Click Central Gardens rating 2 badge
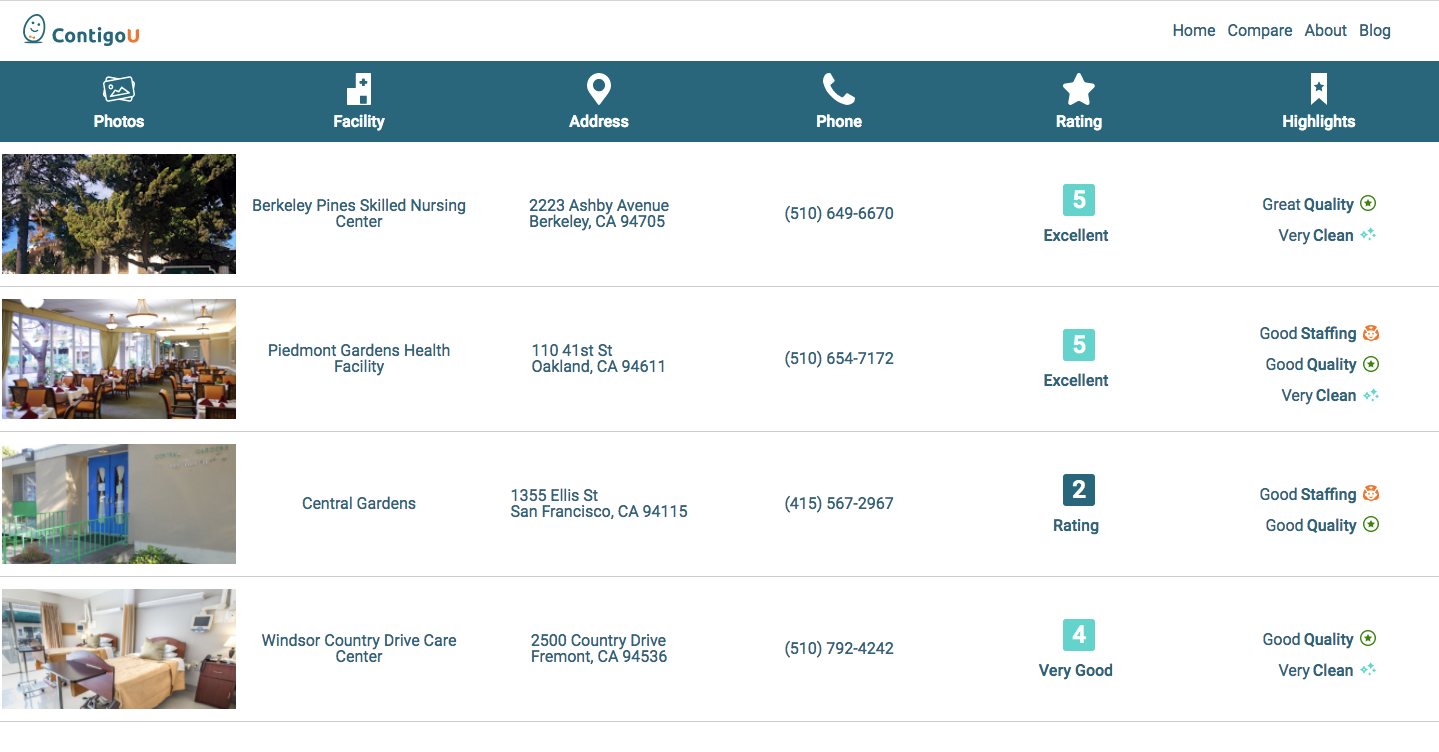 1079,490
